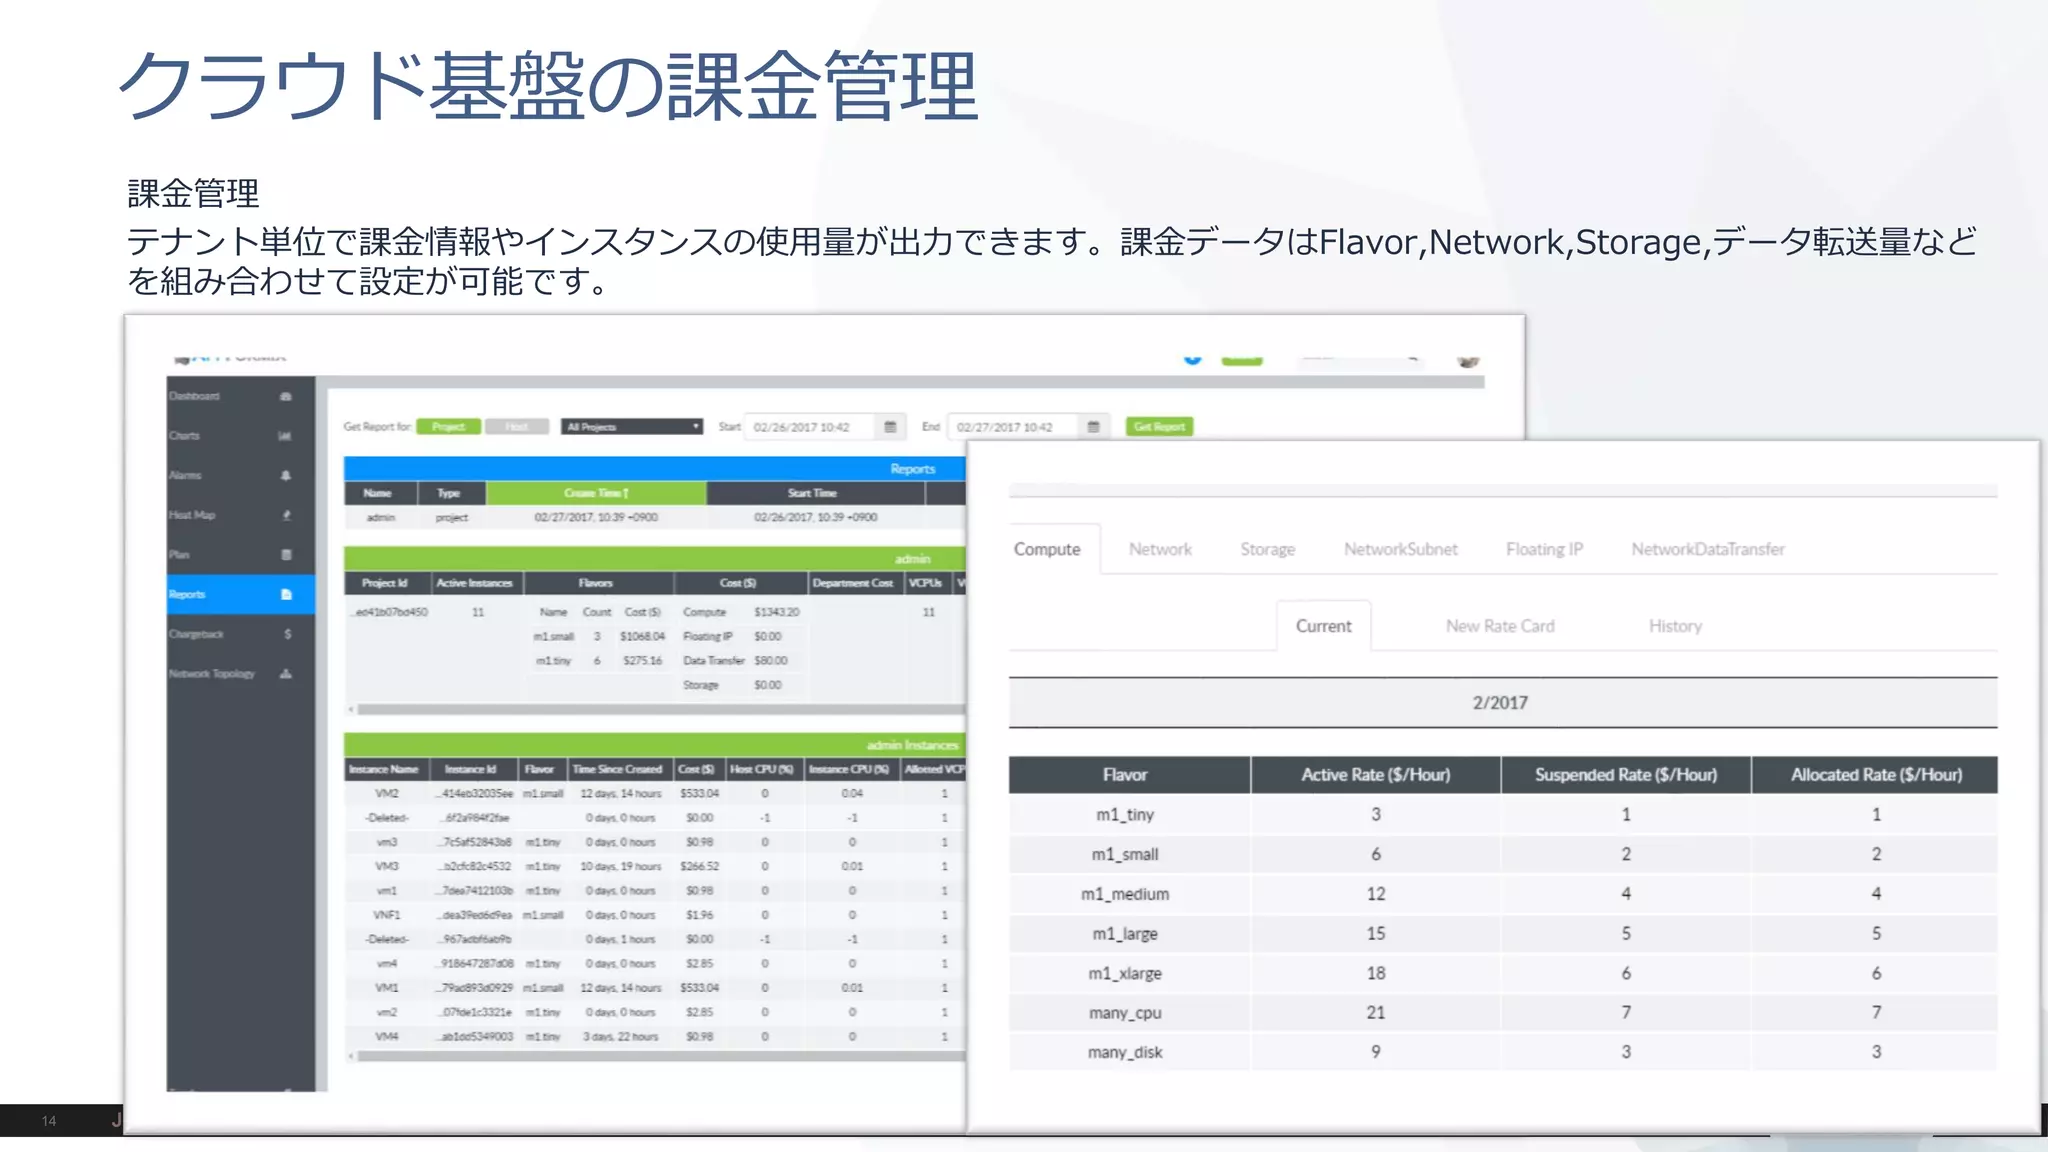Click the Network Topology icon
The width and height of the screenshot is (2048, 1152).
[286, 674]
